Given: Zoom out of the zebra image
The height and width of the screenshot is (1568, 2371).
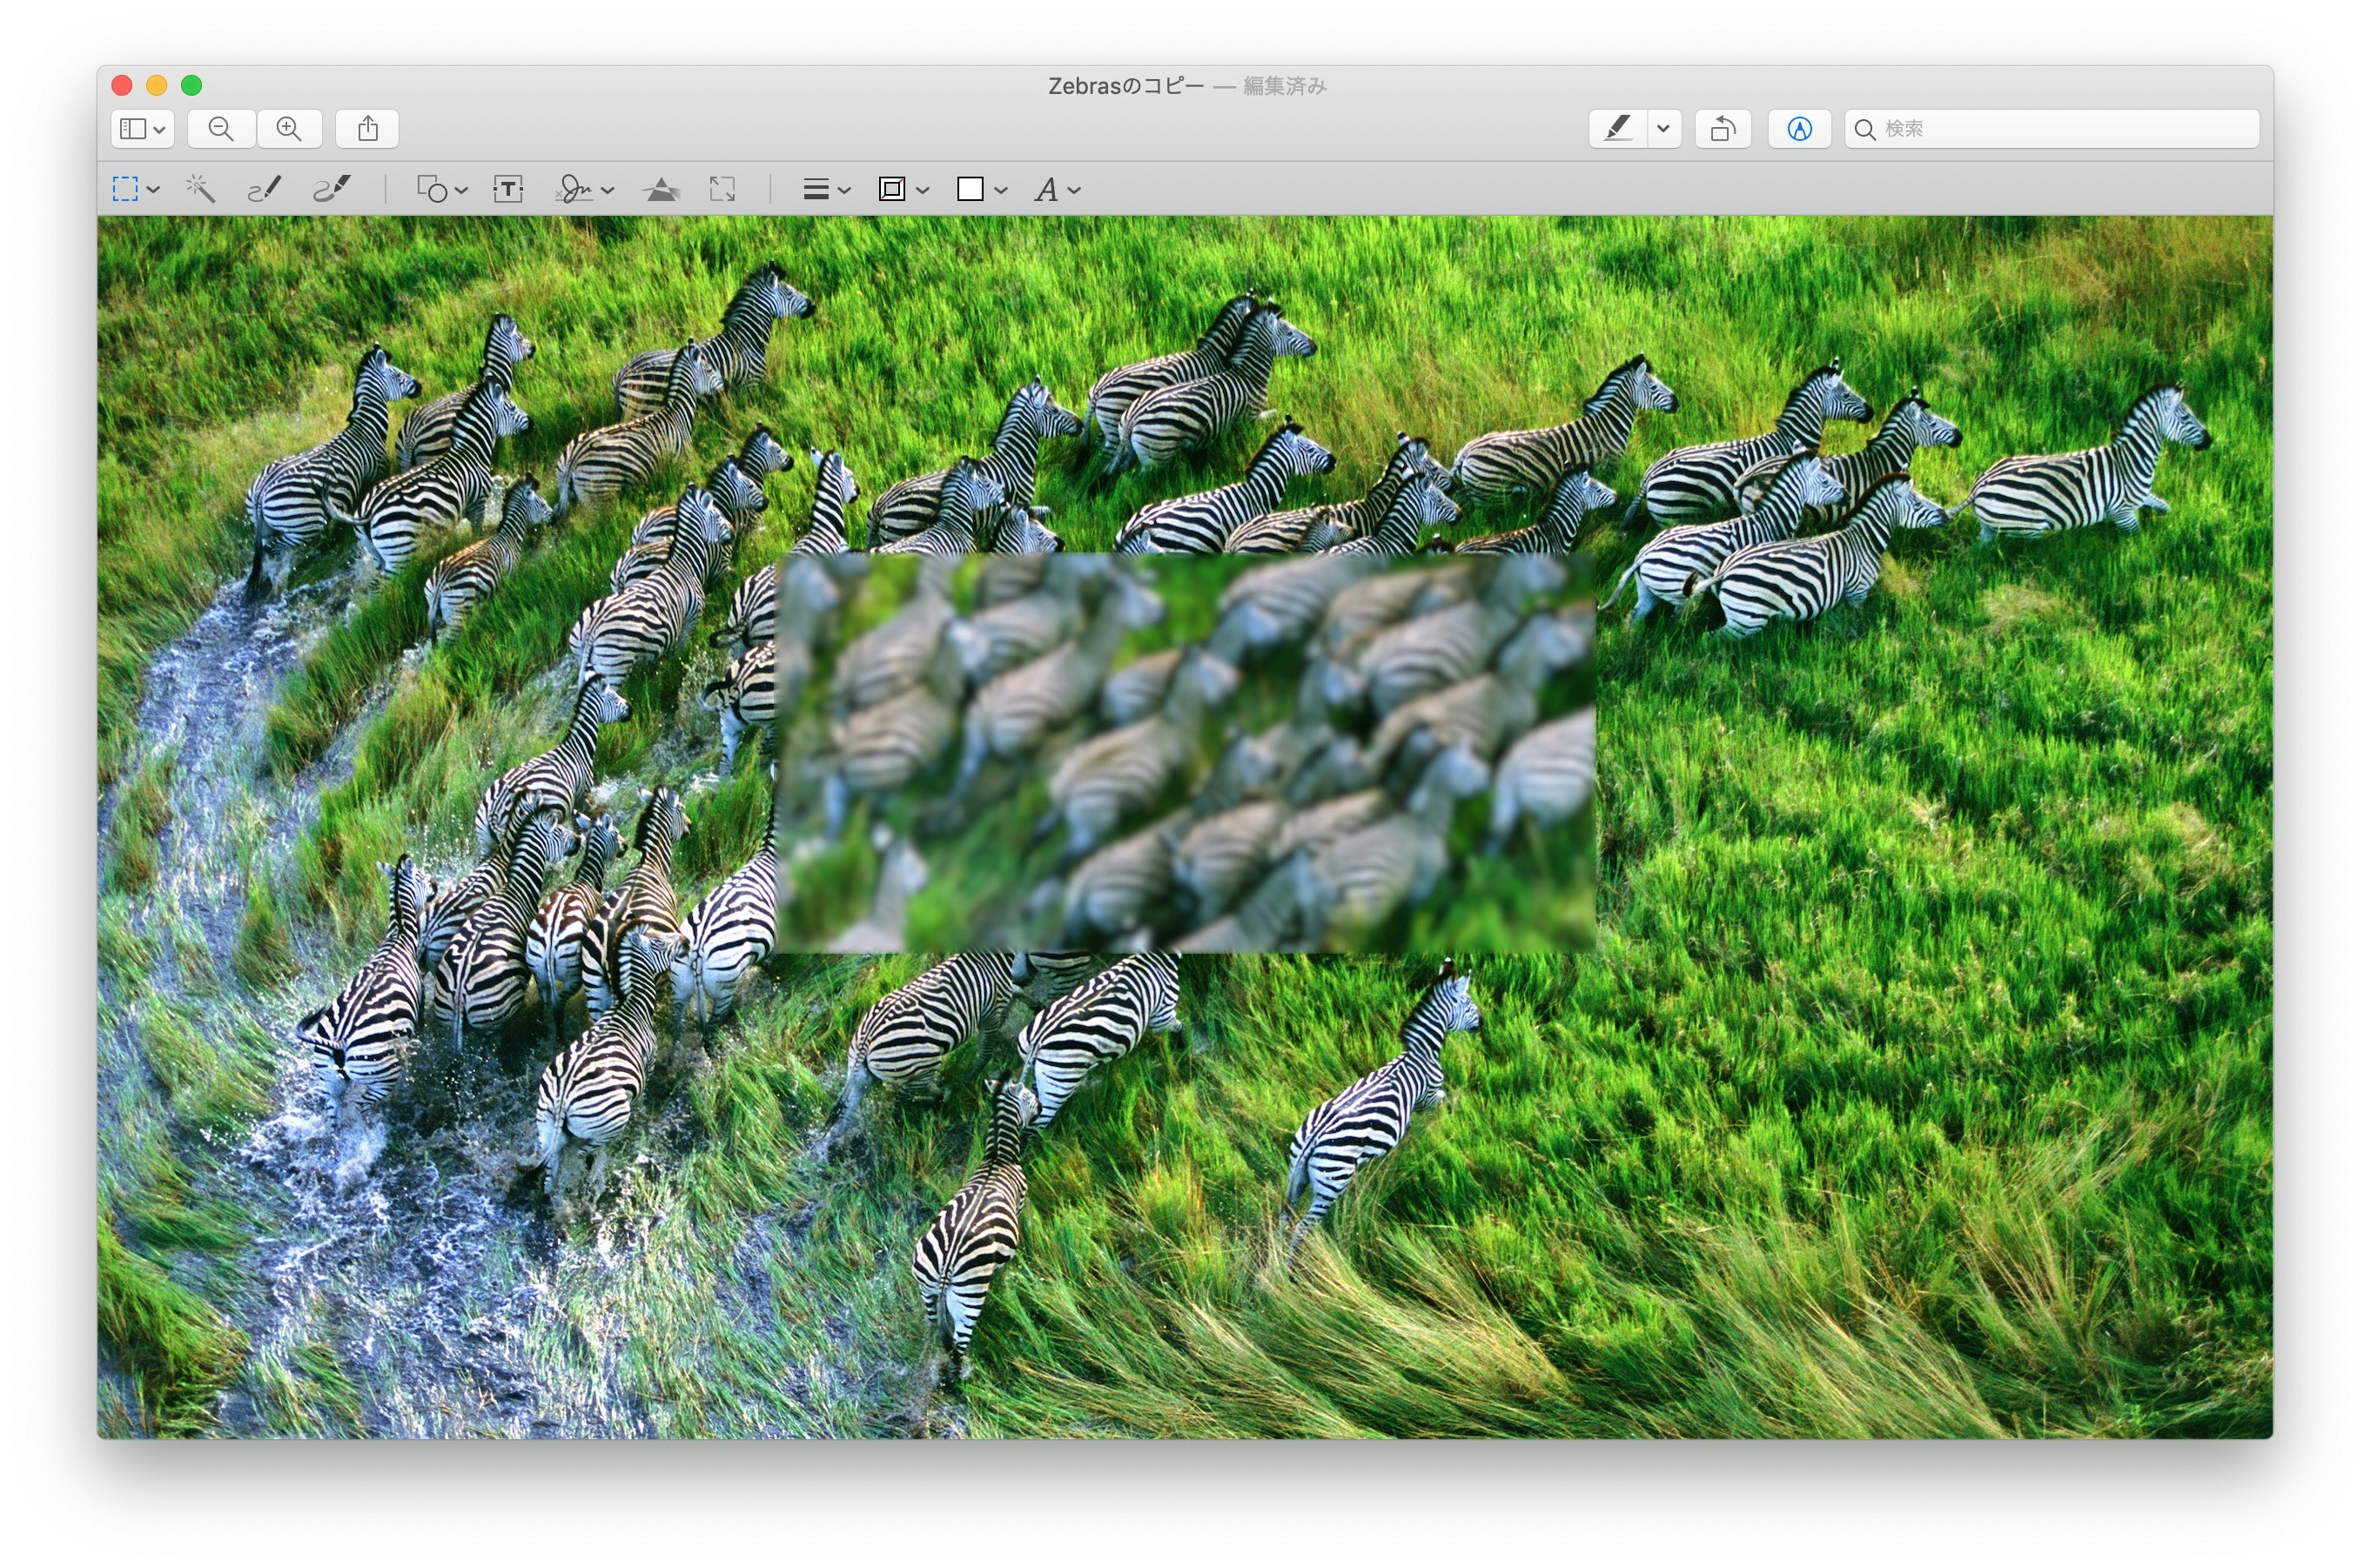Looking at the screenshot, I should 222,129.
